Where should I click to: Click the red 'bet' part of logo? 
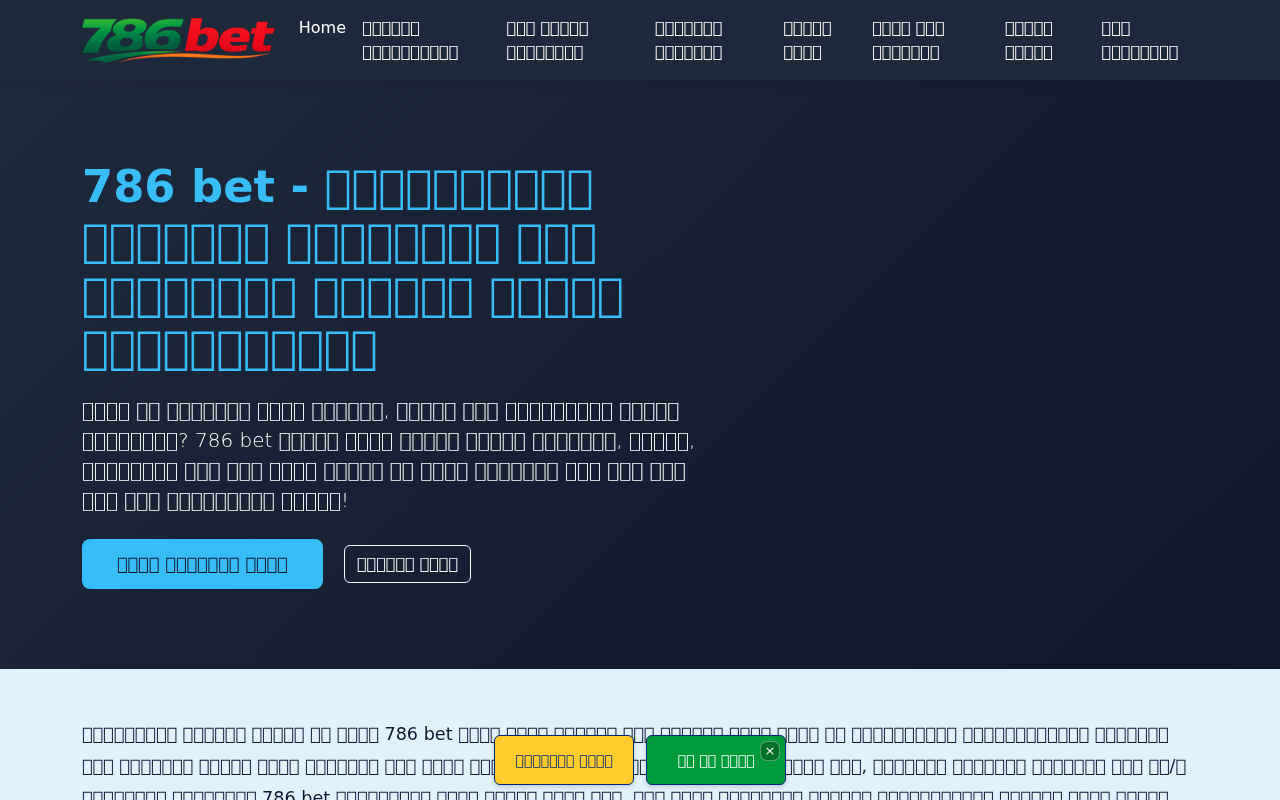pyautogui.click(x=230, y=39)
